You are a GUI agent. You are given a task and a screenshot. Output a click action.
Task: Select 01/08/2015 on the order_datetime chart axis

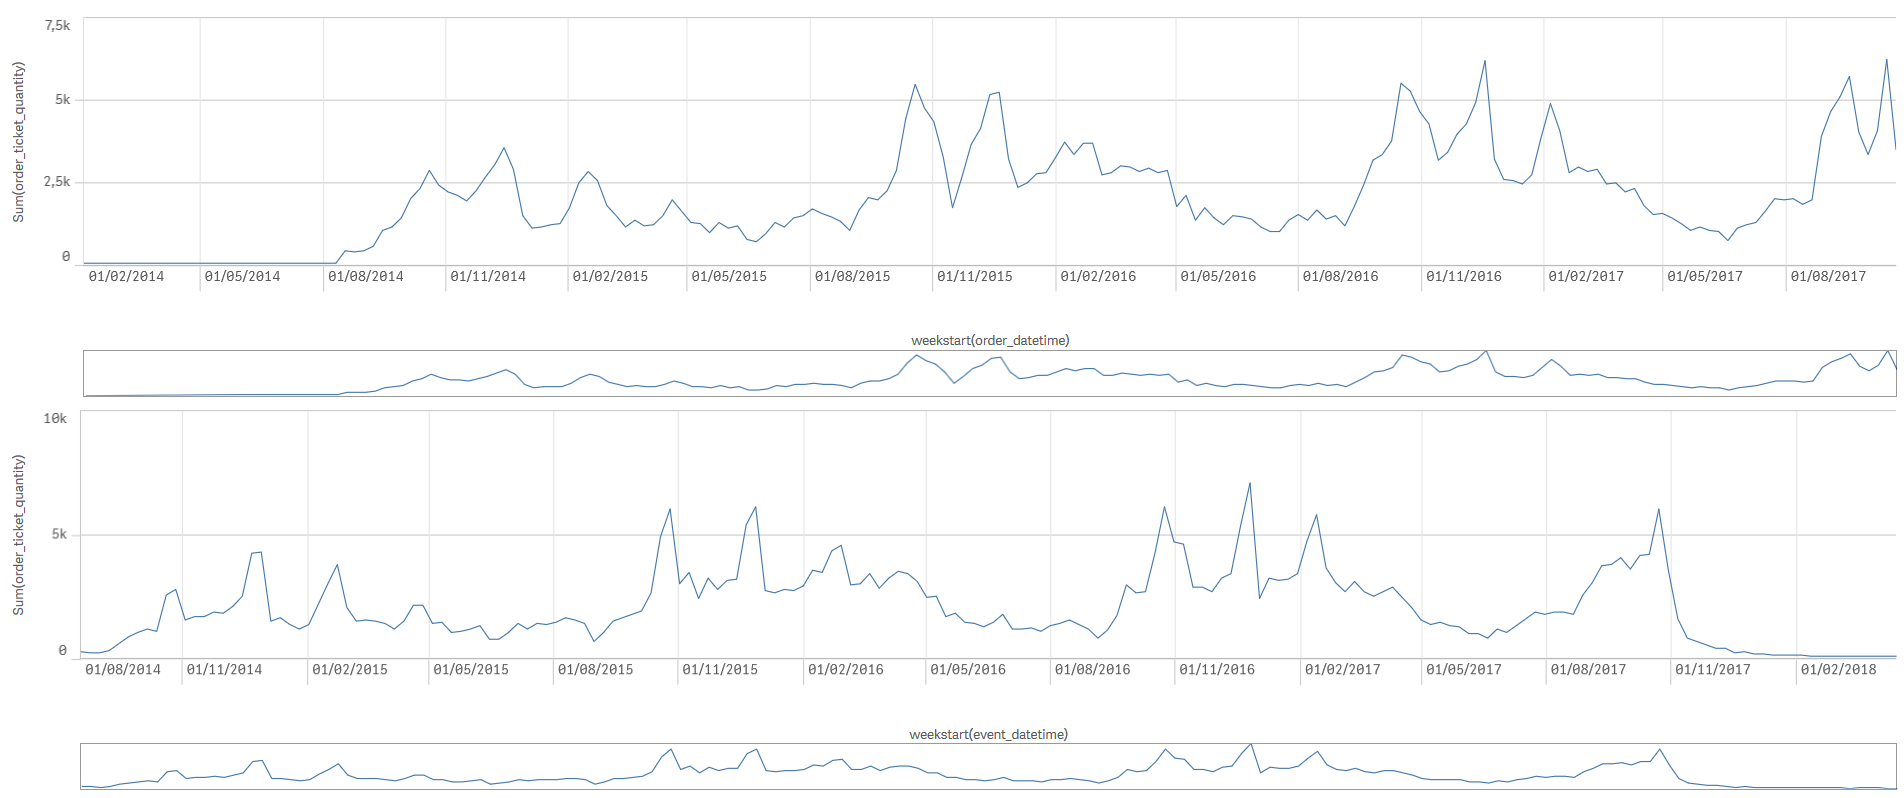pyautogui.click(x=852, y=276)
